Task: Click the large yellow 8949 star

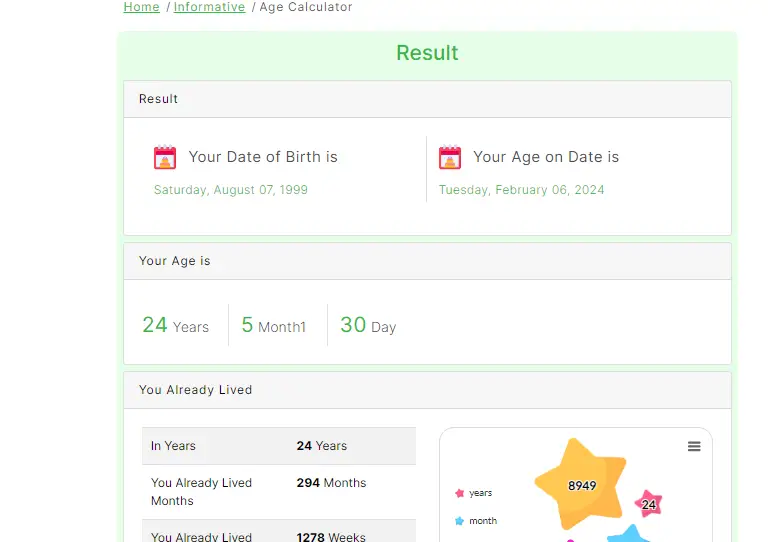Action: point(580,485)
